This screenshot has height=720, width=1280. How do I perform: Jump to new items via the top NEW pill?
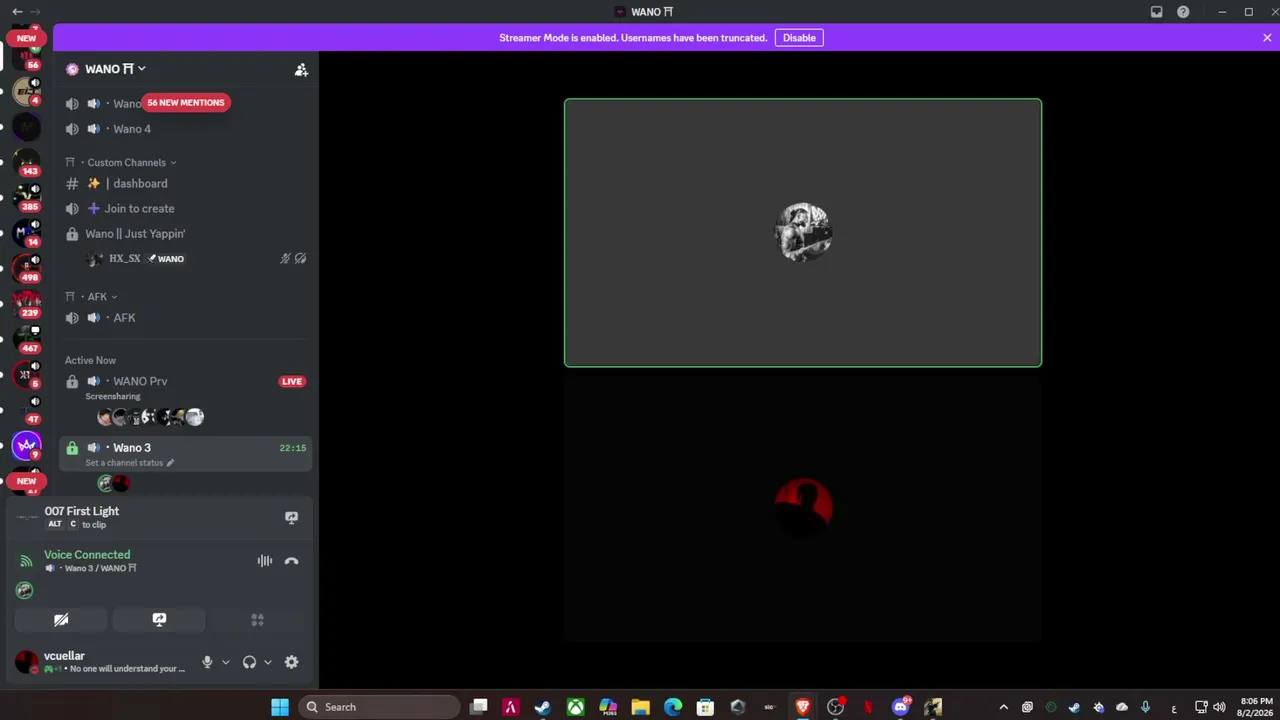tap(27, 38)
